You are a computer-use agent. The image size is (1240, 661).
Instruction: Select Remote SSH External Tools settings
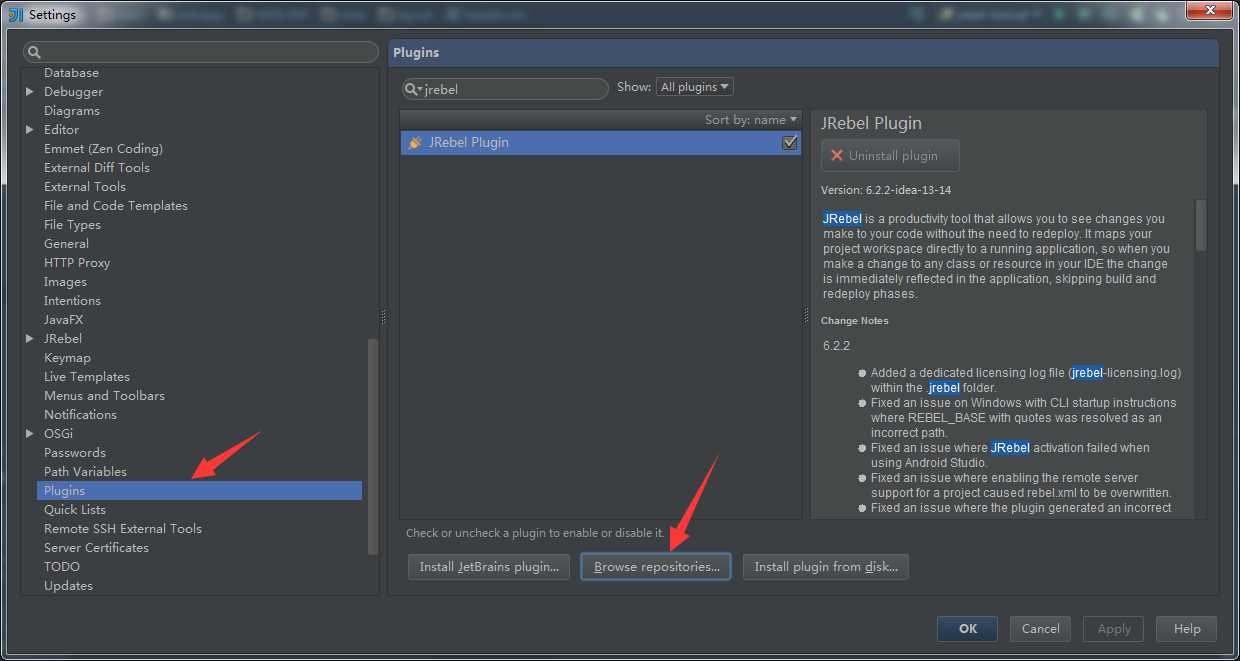coord(123,529)
